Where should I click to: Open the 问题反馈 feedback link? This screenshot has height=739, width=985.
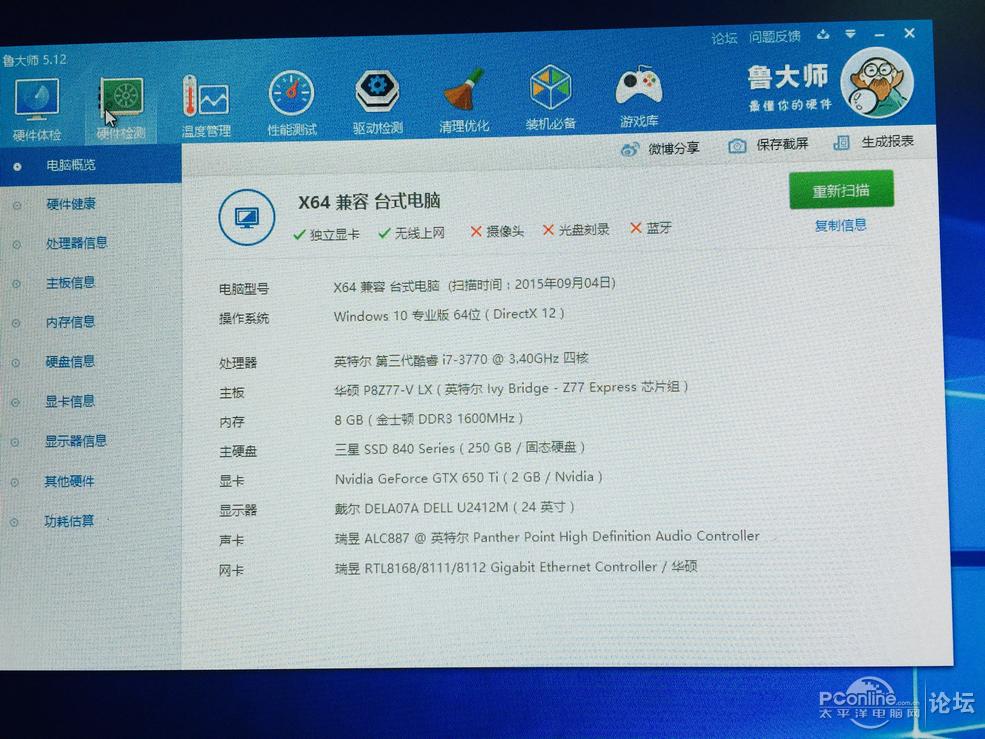click(x=775, y=36)
